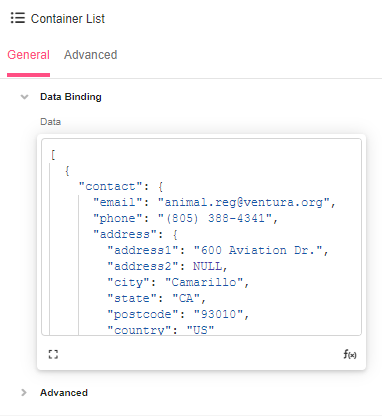Expand the bottom Advanced section chevron
The height and width of the screenshot is (416, 382).
pos(24,393)
